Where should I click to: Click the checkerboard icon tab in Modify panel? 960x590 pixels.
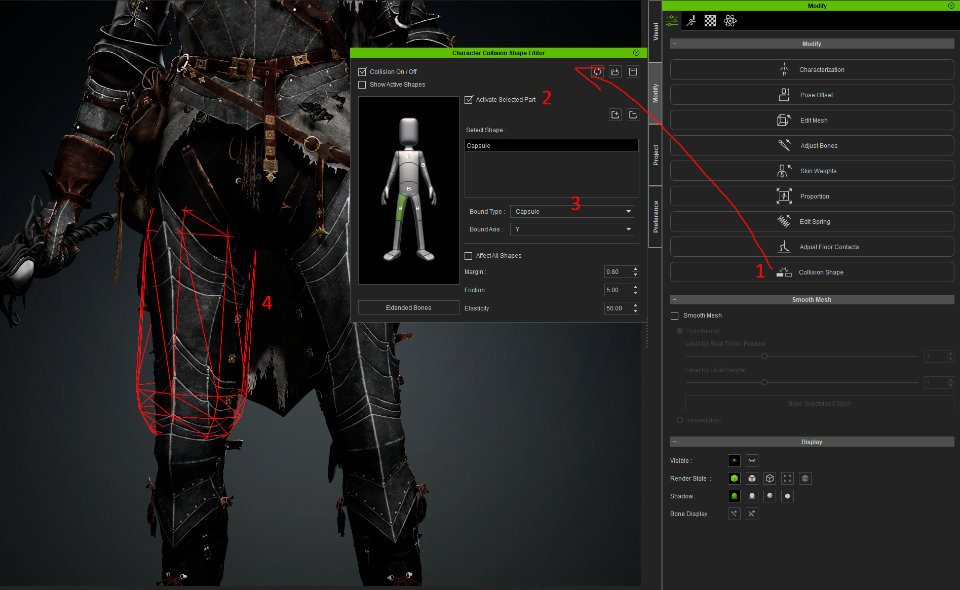click(710, 20)
